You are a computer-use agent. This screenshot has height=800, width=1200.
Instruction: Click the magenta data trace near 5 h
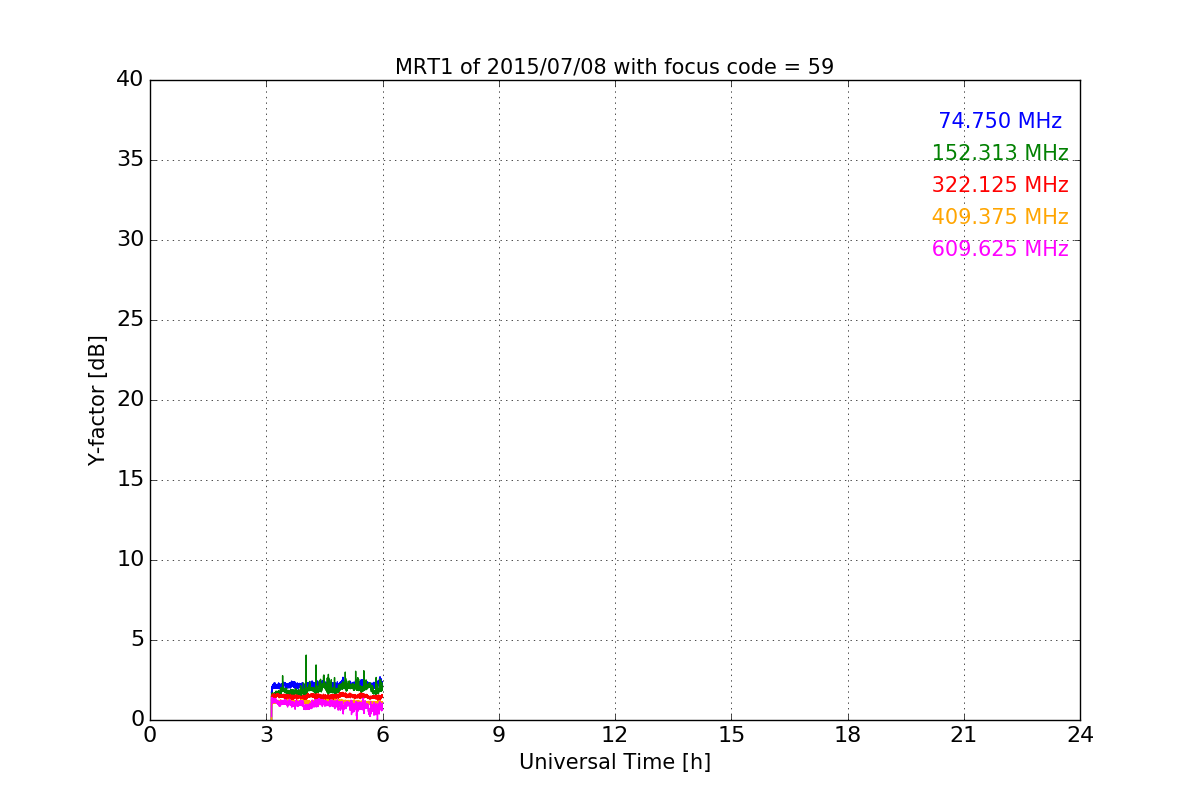tap(344, 705)
